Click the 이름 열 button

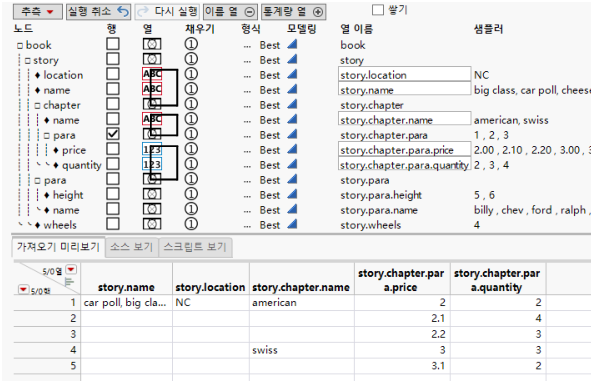pos(230,12)
